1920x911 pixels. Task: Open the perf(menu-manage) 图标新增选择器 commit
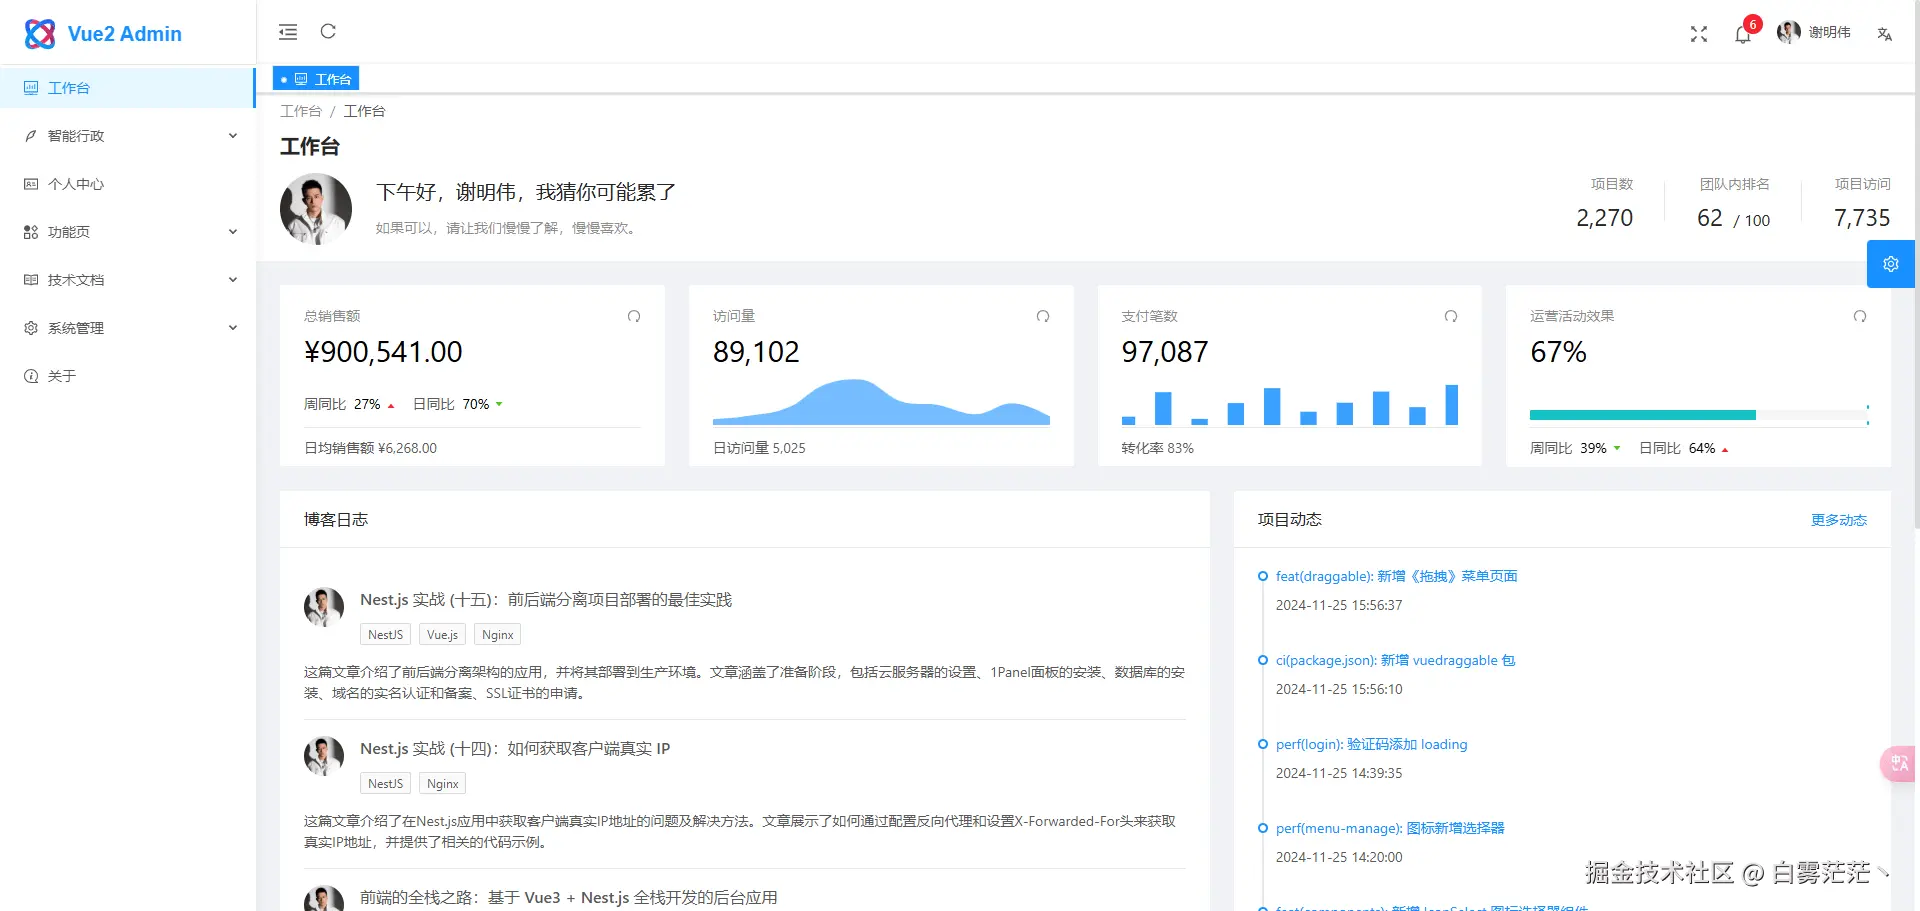pos(1390,828)
